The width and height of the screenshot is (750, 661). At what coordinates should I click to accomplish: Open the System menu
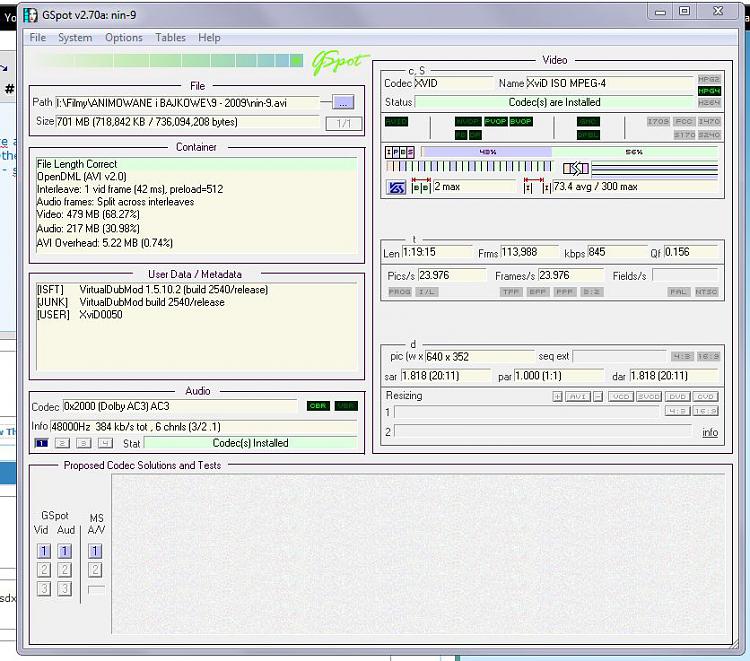tap(75, 37)
